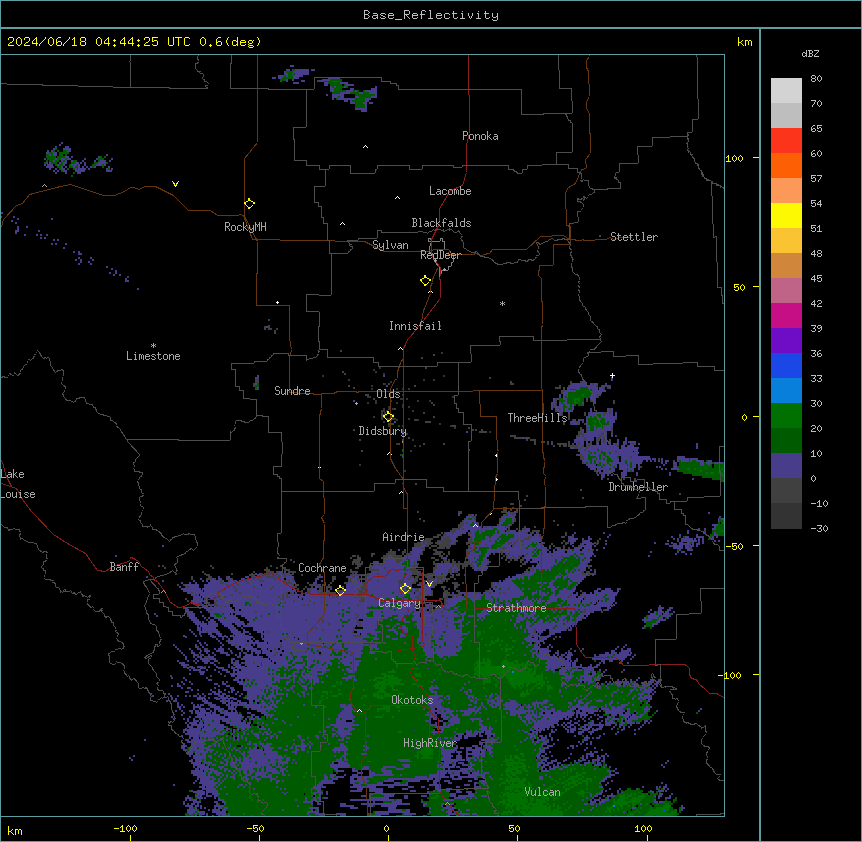
Task: Click the Airdrie city label
Action: click(x=403, y=537)
